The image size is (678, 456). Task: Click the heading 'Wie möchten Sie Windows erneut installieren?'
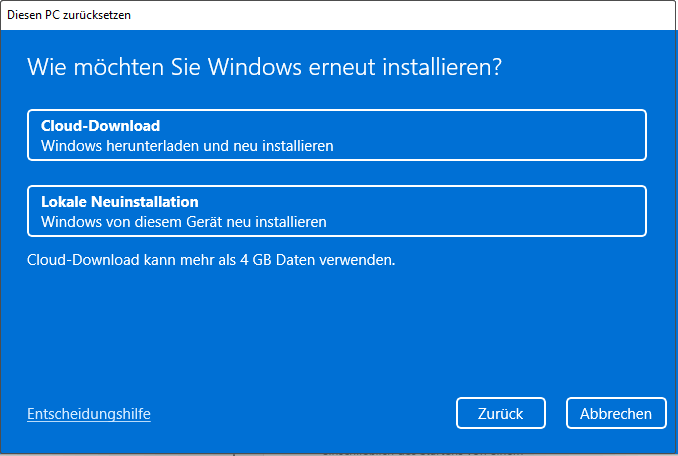click(x=264, y=69)
